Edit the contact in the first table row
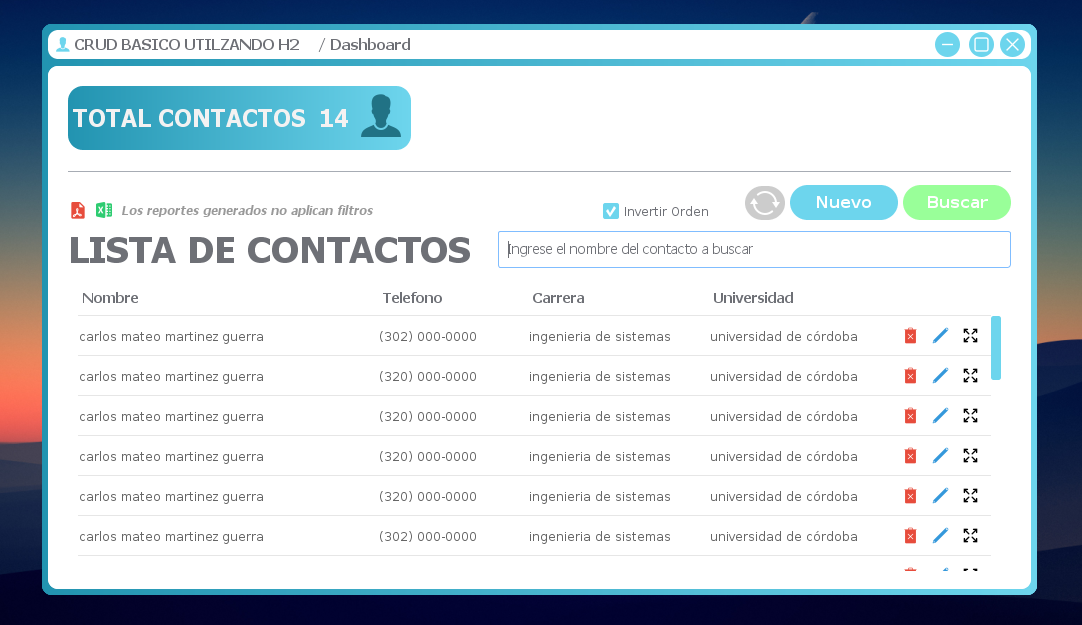The height and width of the screenshot is (625, 1082). click(940, 336)
